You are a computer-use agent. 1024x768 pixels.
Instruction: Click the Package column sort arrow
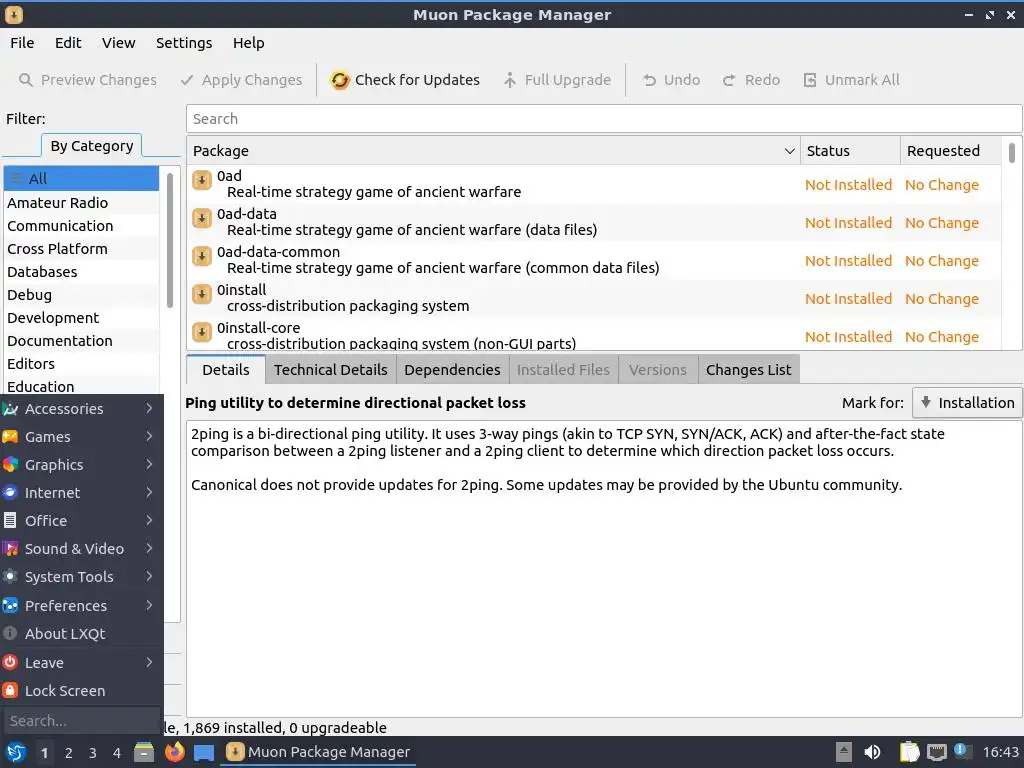(x=789, y=151)
